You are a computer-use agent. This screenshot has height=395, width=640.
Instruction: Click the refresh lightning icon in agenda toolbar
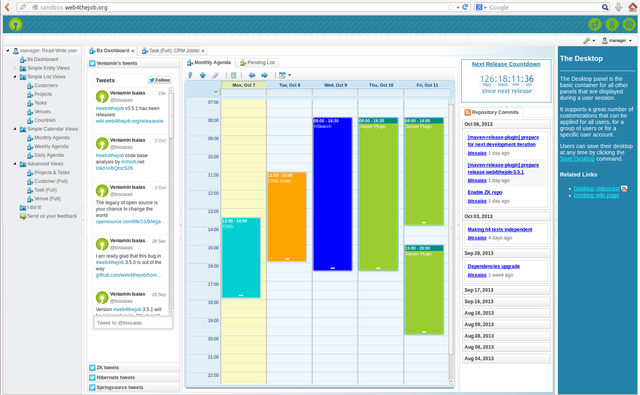[190, 75]
